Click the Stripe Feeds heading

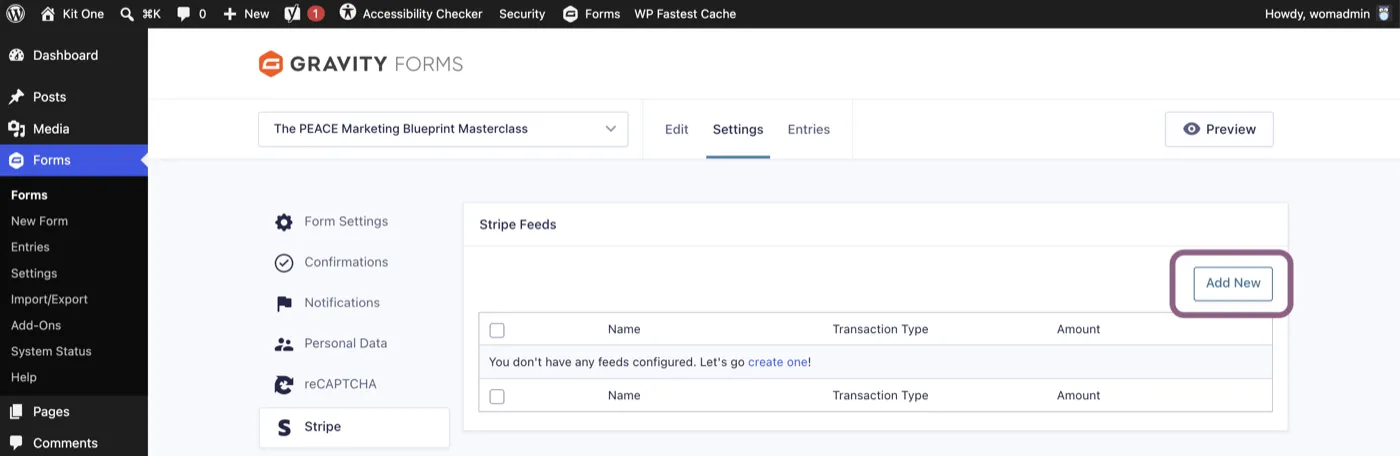pos(518,224)
